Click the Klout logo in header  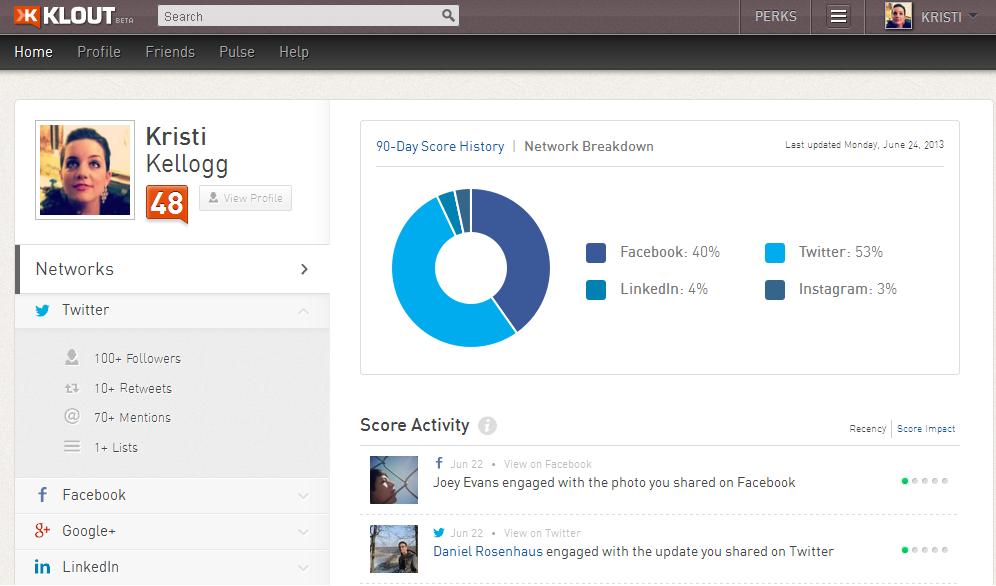(73, 16)
